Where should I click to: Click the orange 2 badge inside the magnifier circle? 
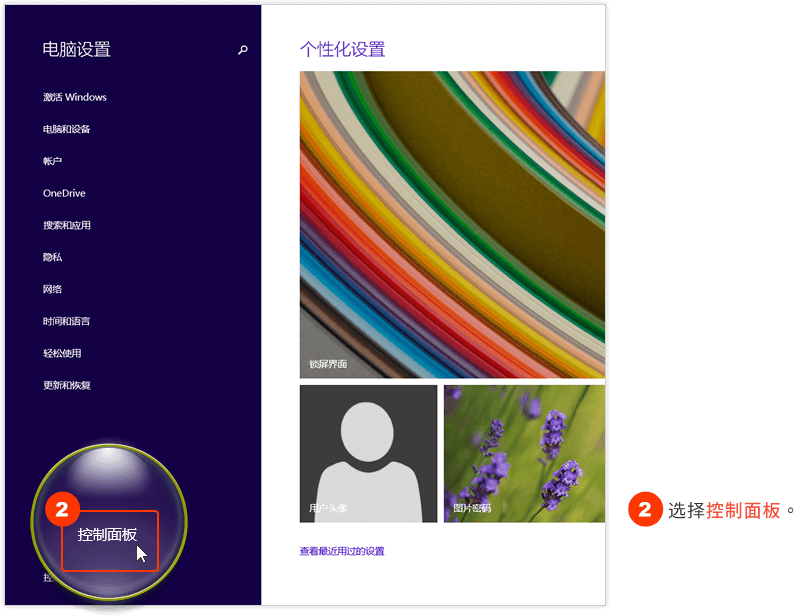pyautogui.click(x=62, y=509)
